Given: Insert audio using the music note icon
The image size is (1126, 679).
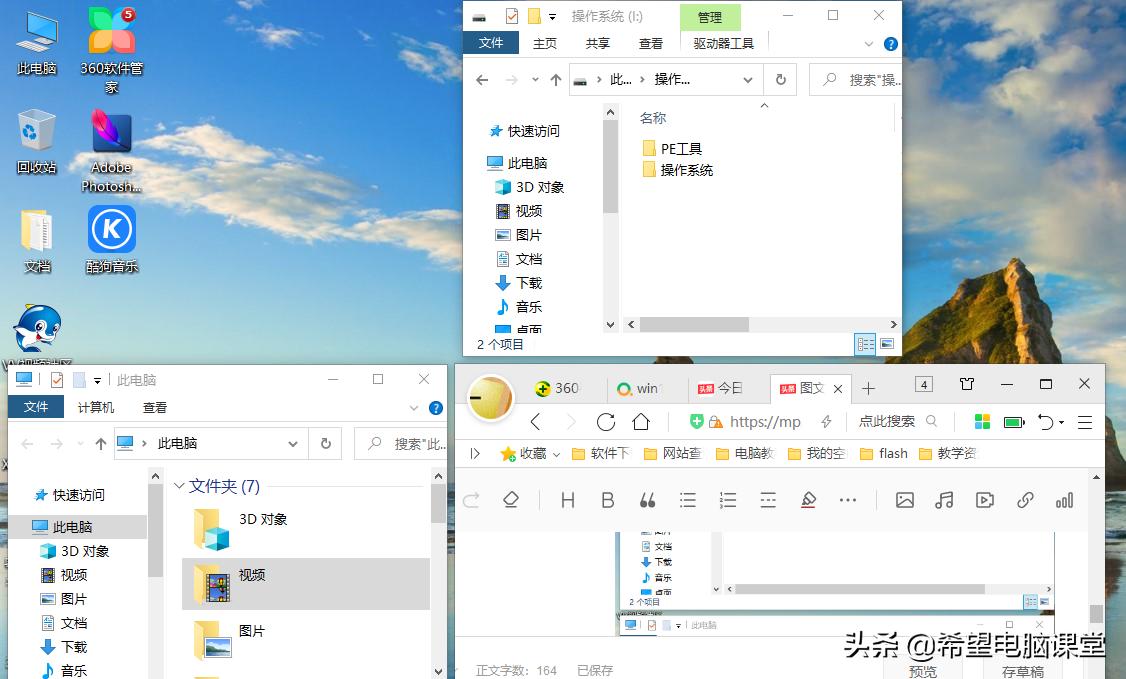Looking at the screenshot, I should click(944, 500).
